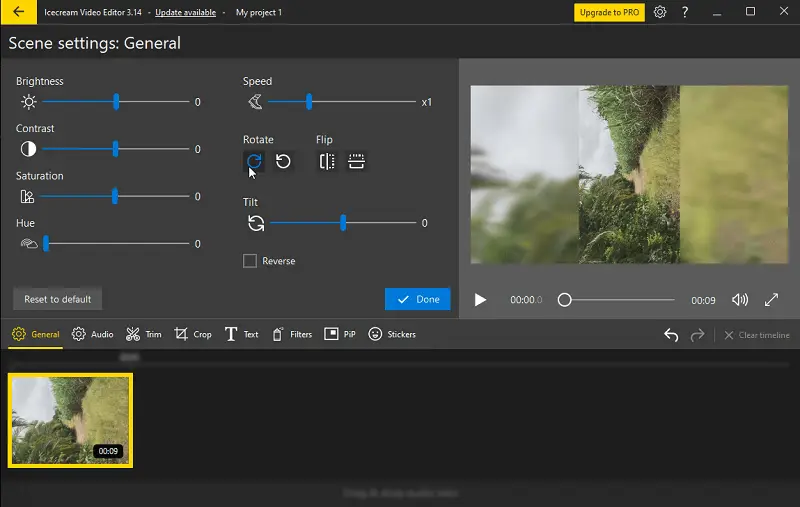
Task: Rotate the scene clockwise
Action: 254,161
